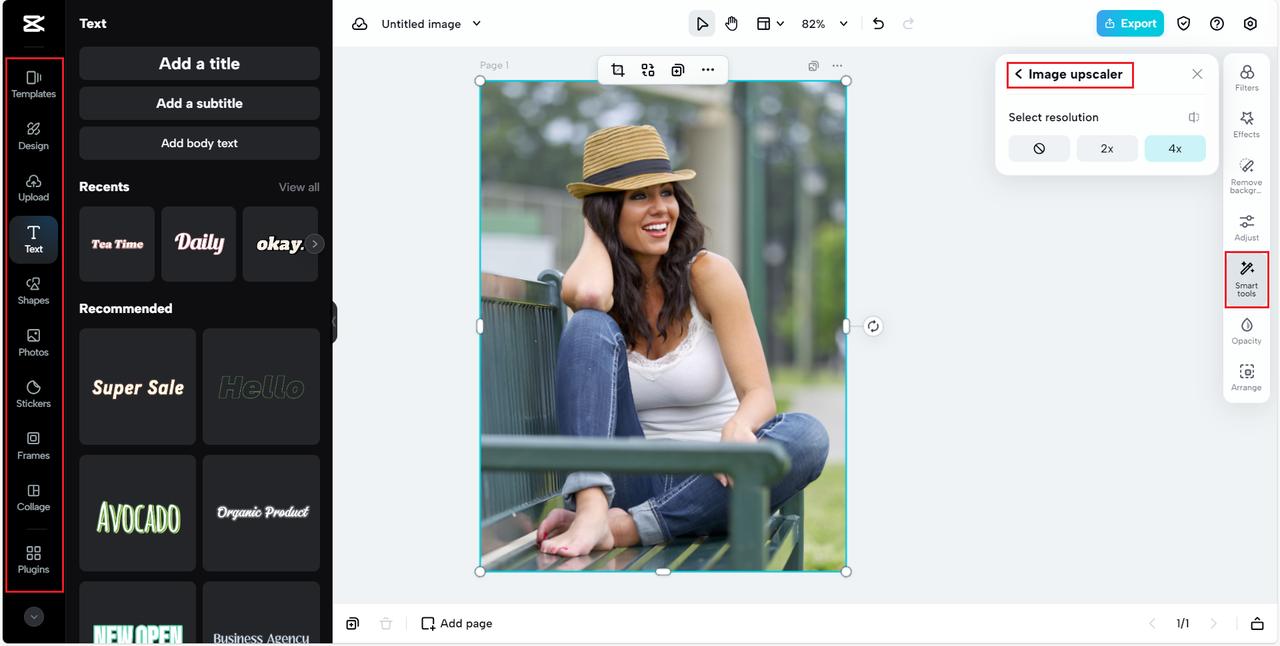Viewport: 1280px width, 646px height.
Task: Select the crop tool in floating toolbar
Action: coord(618,70)
